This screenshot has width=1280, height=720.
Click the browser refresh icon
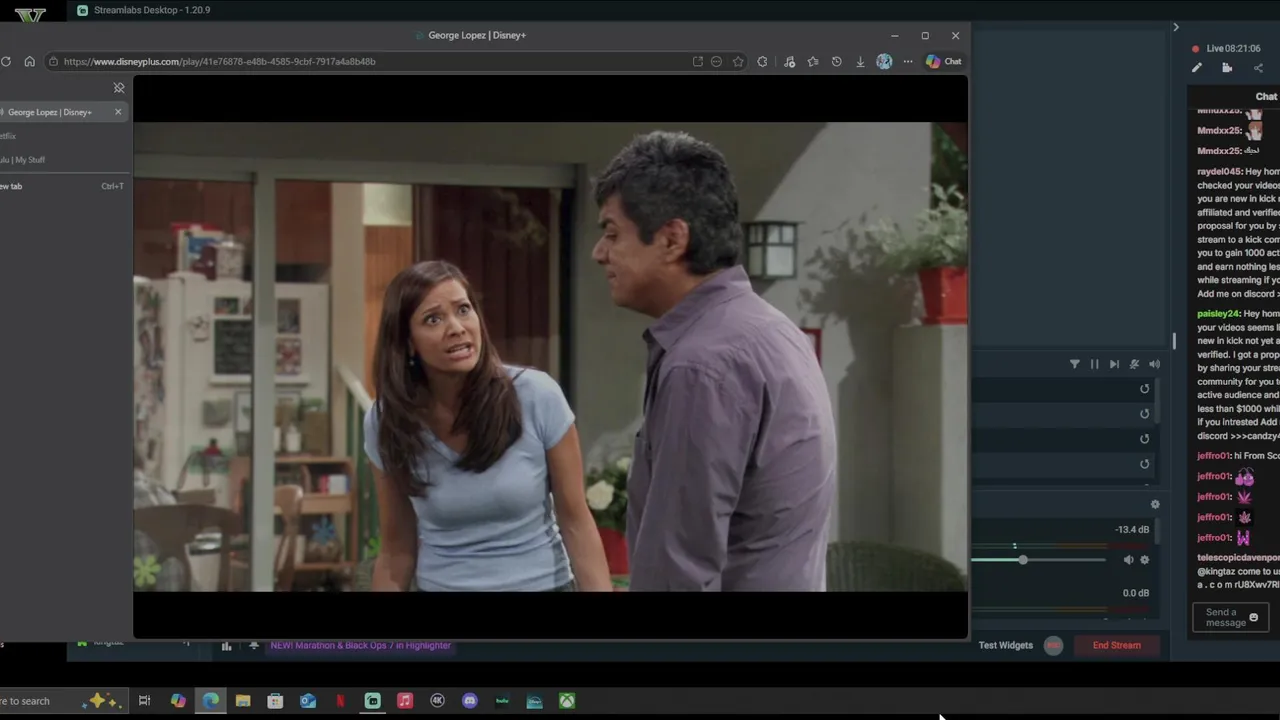(6, 61)
